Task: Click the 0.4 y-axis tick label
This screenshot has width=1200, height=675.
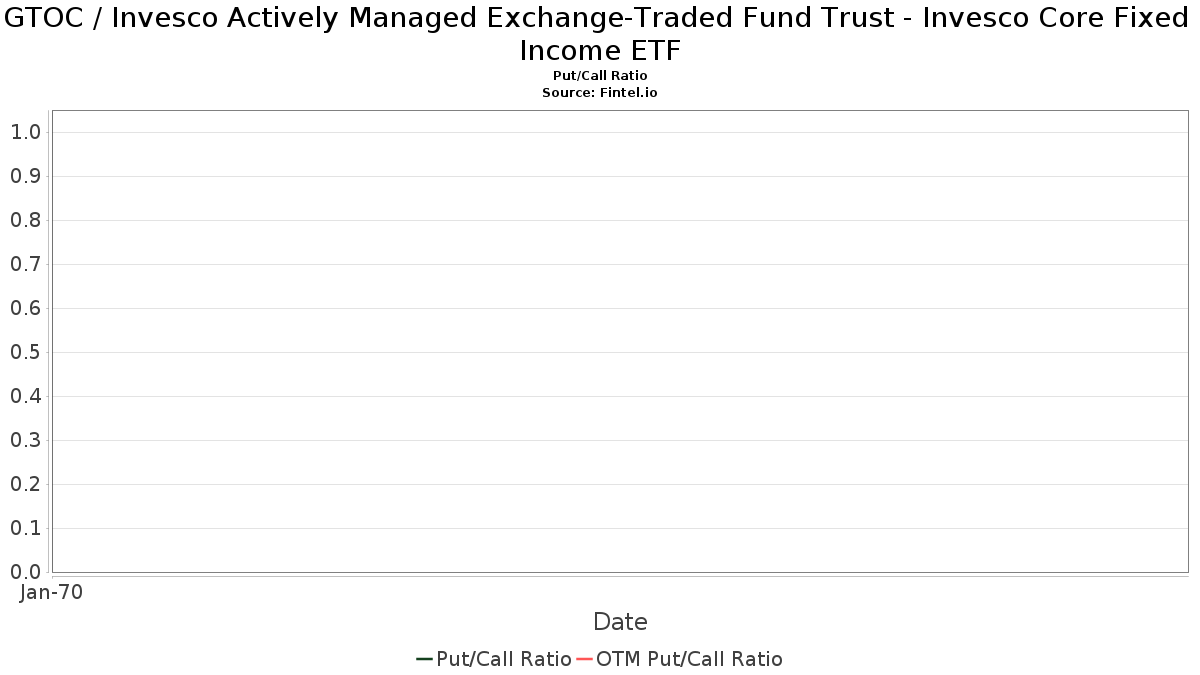Action: tap(25, 396)
